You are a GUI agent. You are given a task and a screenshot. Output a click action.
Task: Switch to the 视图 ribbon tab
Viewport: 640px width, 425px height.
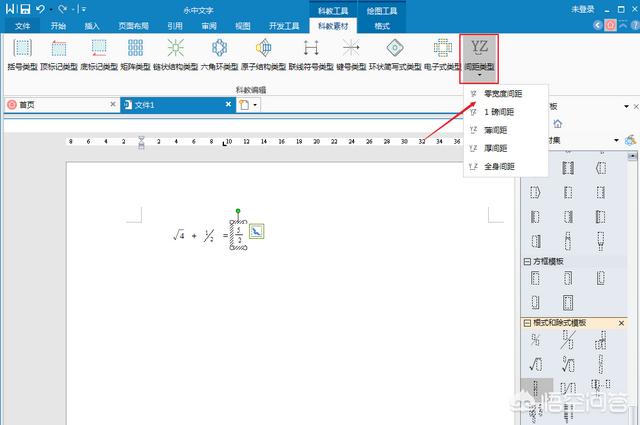(x=243, y=26)
